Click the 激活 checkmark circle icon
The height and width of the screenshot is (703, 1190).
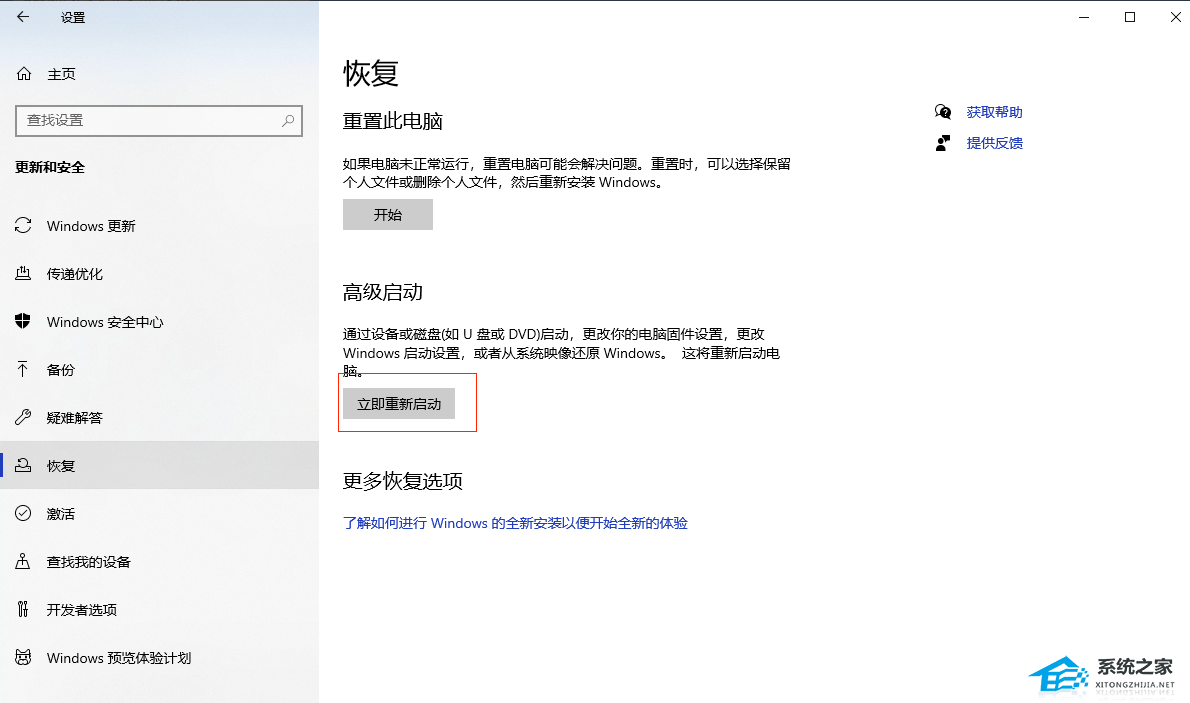pos(23,513)
